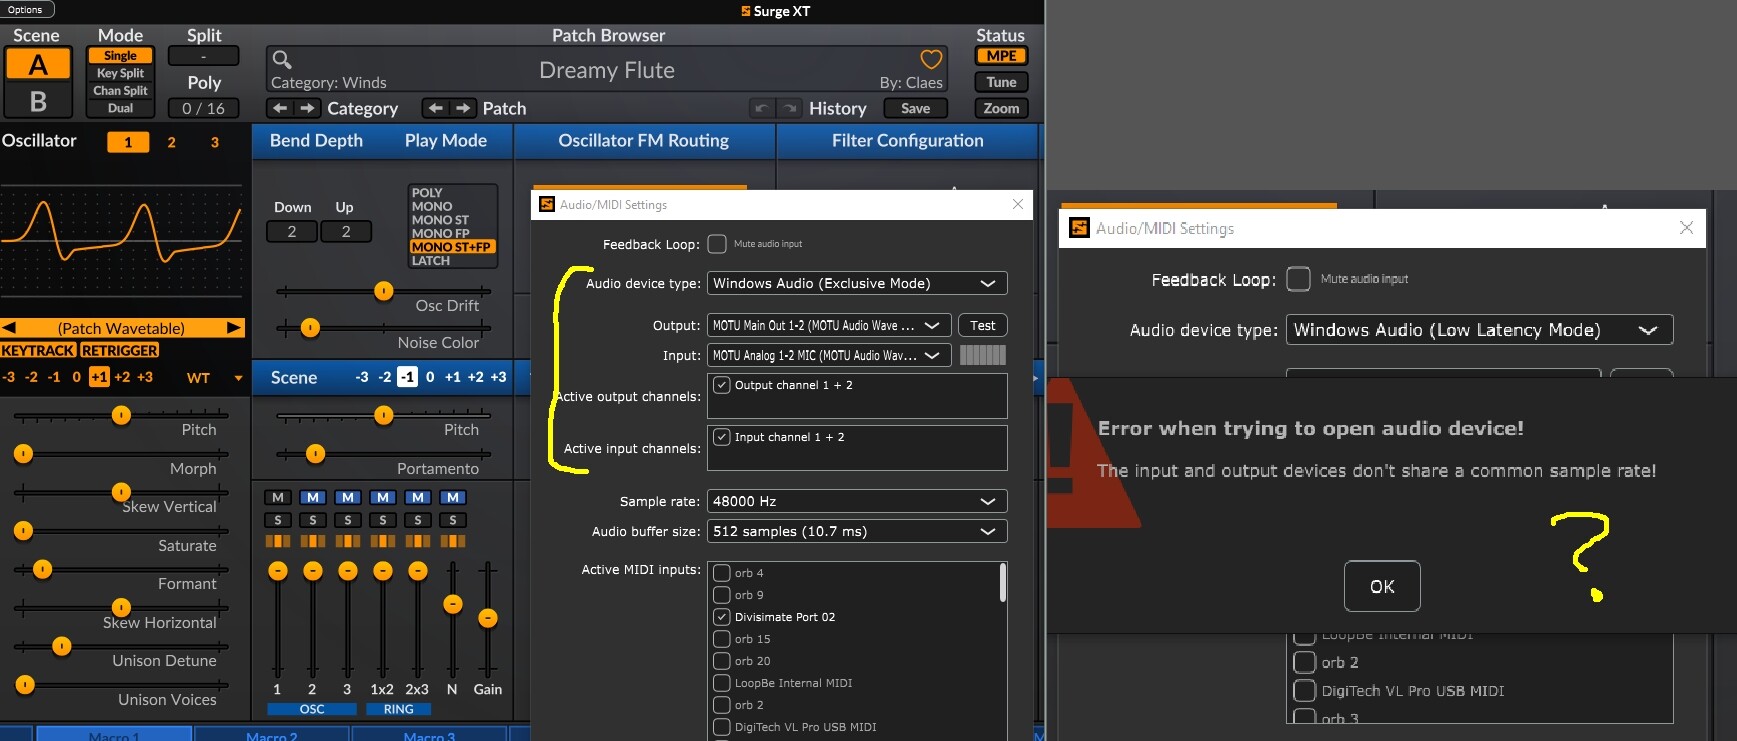Select previous wavetable with left triangle
This screenshot has width=1737, height=741.
[8, 328]
